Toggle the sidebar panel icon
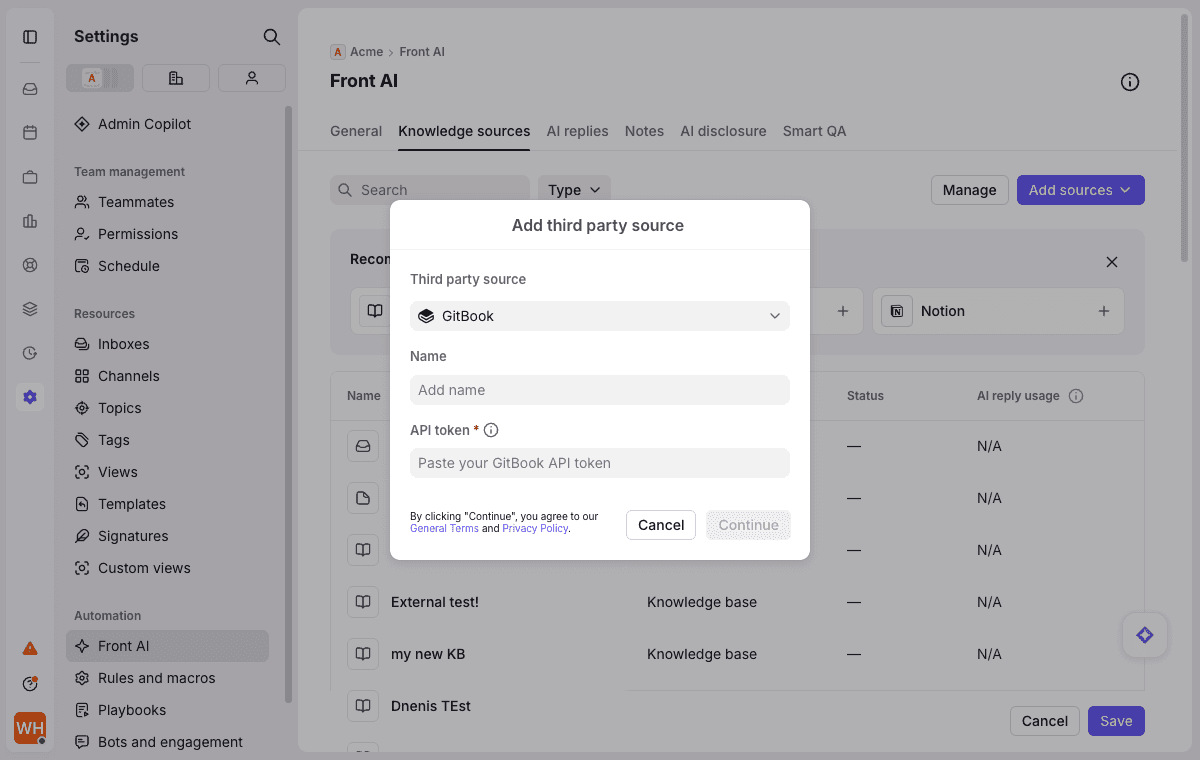This screenshot has height=760, width=1200. [30, 37]
